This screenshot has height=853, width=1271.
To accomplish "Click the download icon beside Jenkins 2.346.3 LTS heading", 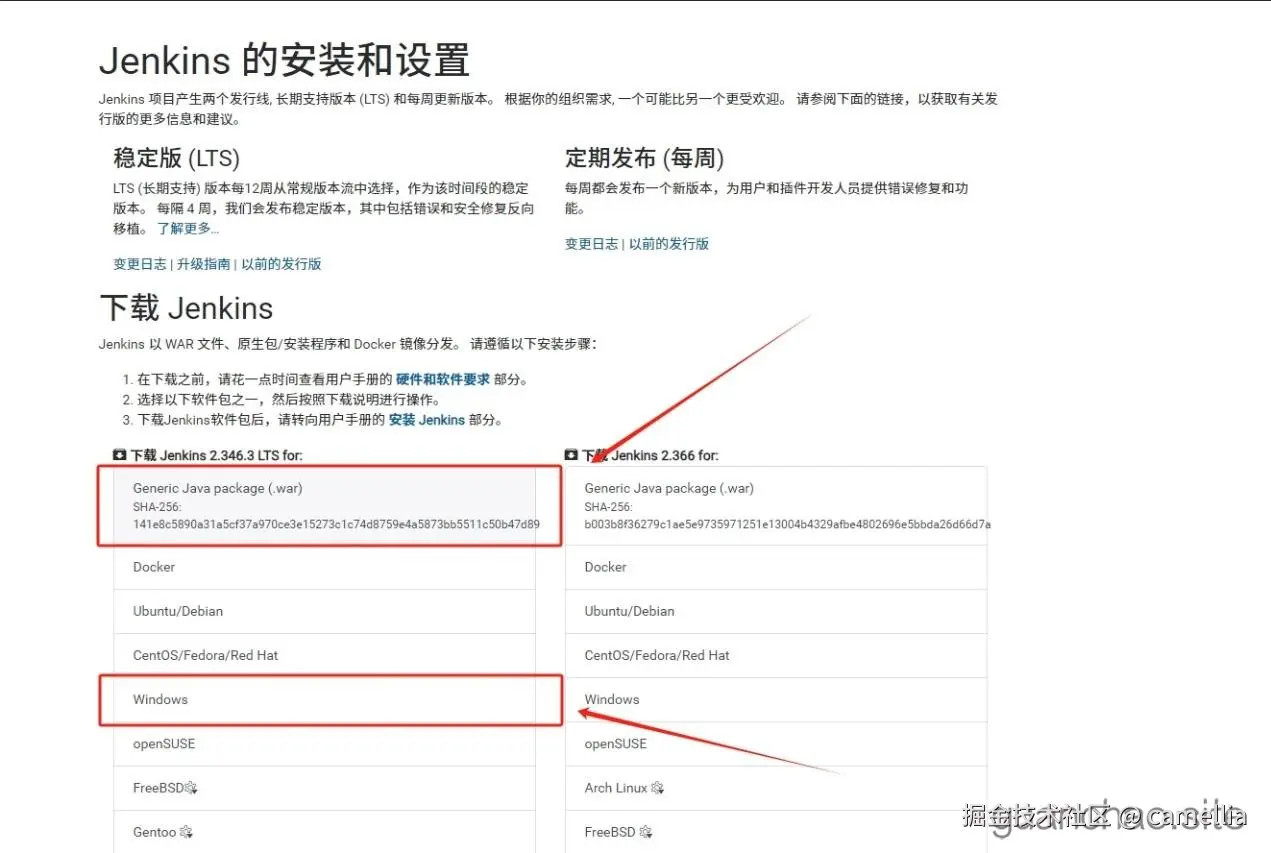I will point(120,455).
